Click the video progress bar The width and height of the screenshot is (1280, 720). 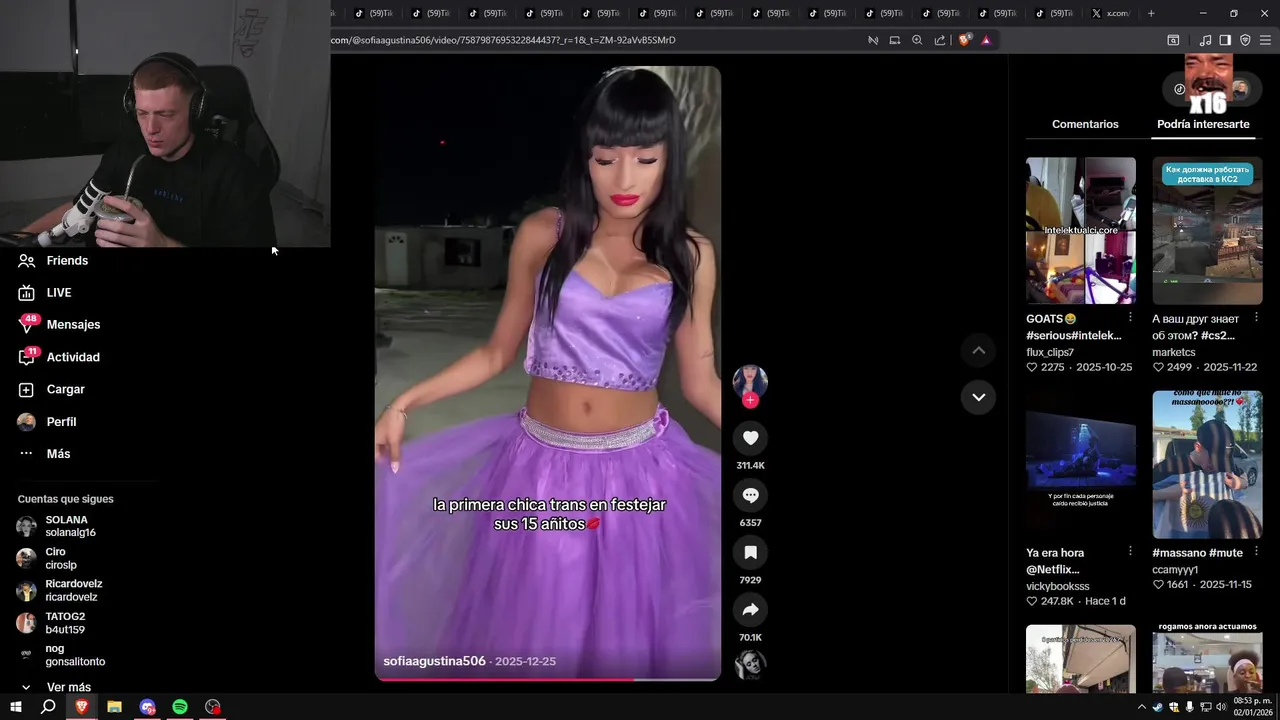(x=547, y=679)
